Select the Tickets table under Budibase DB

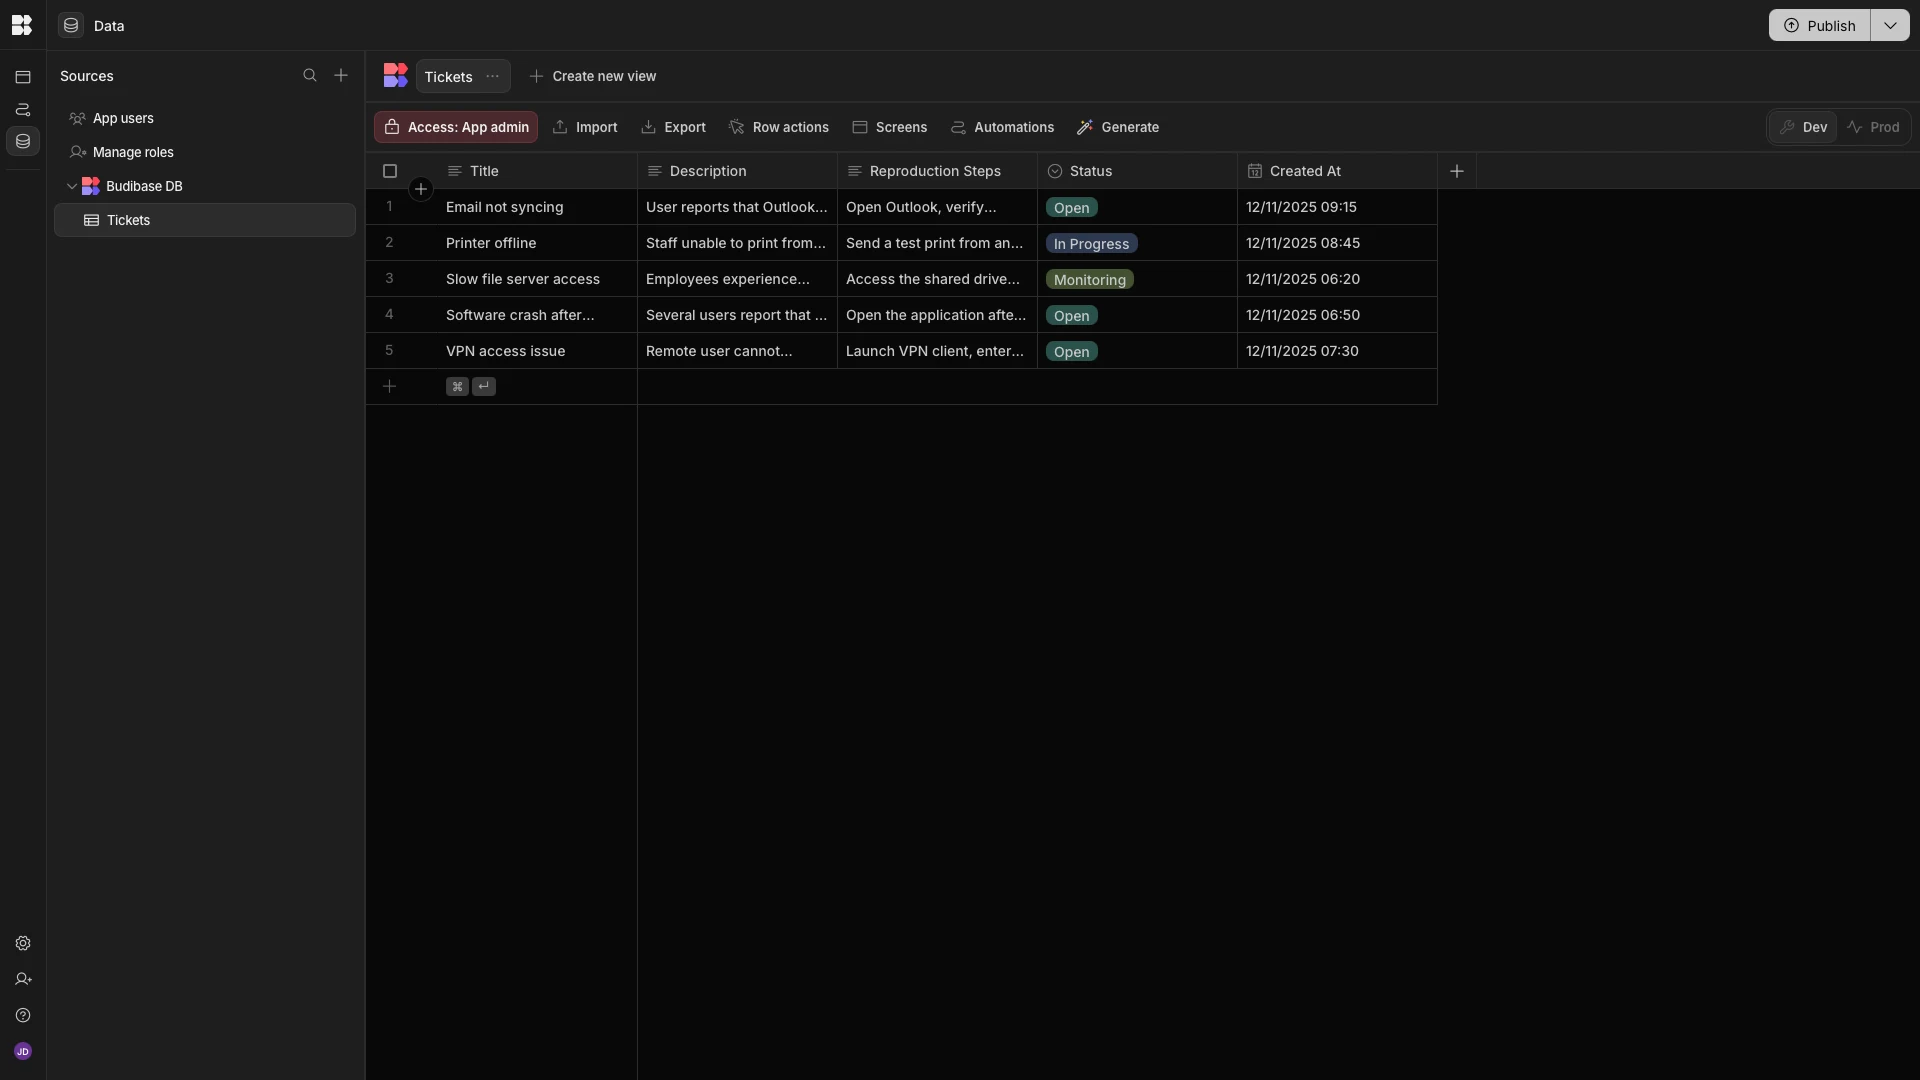tap(127, 220)
